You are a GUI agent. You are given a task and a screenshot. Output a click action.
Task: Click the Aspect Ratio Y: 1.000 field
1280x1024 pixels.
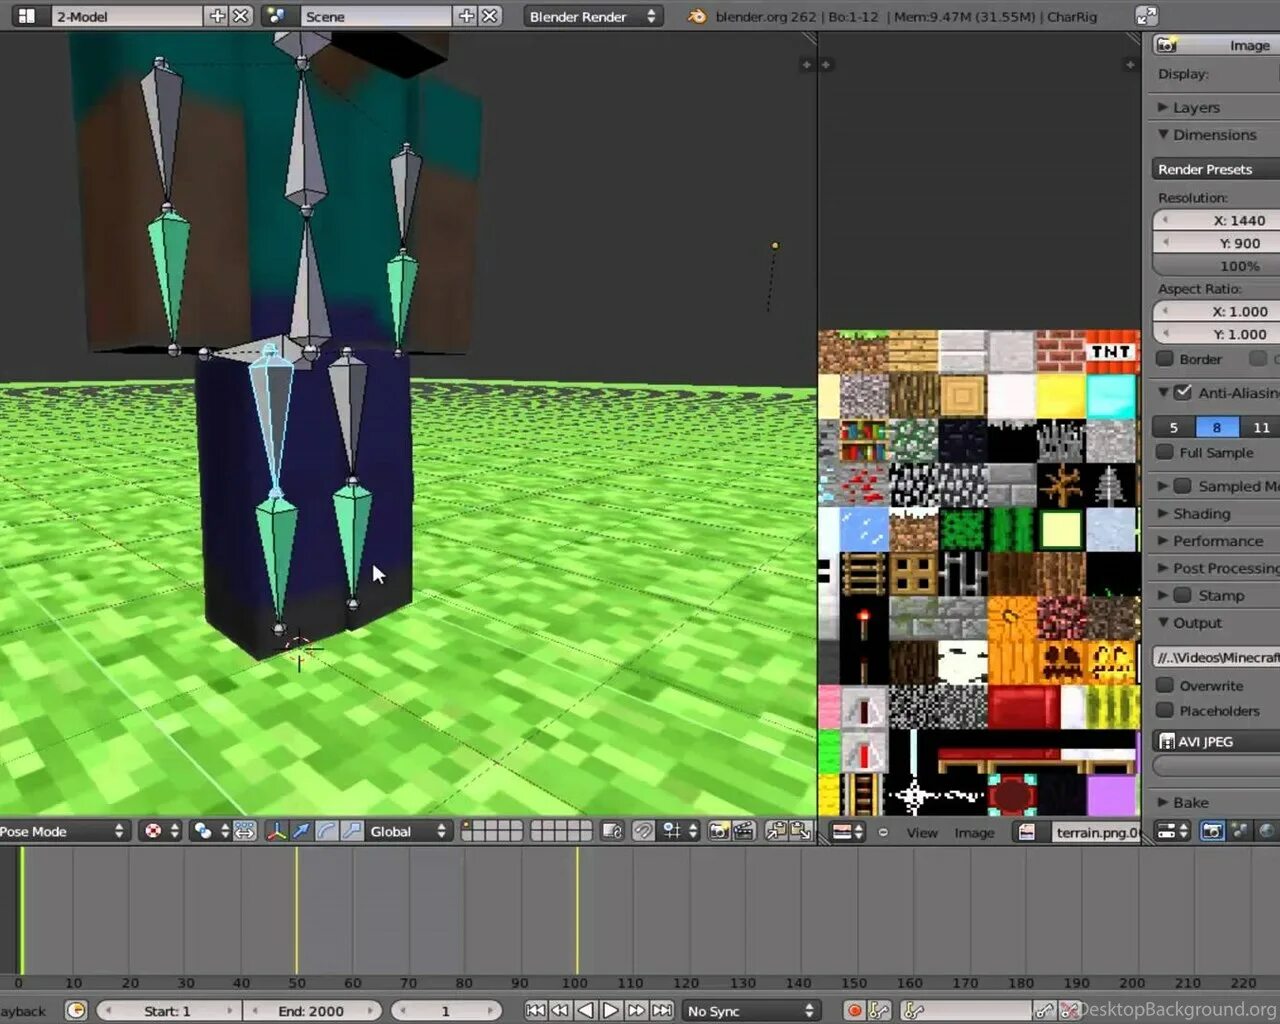tap(1216, 334)
